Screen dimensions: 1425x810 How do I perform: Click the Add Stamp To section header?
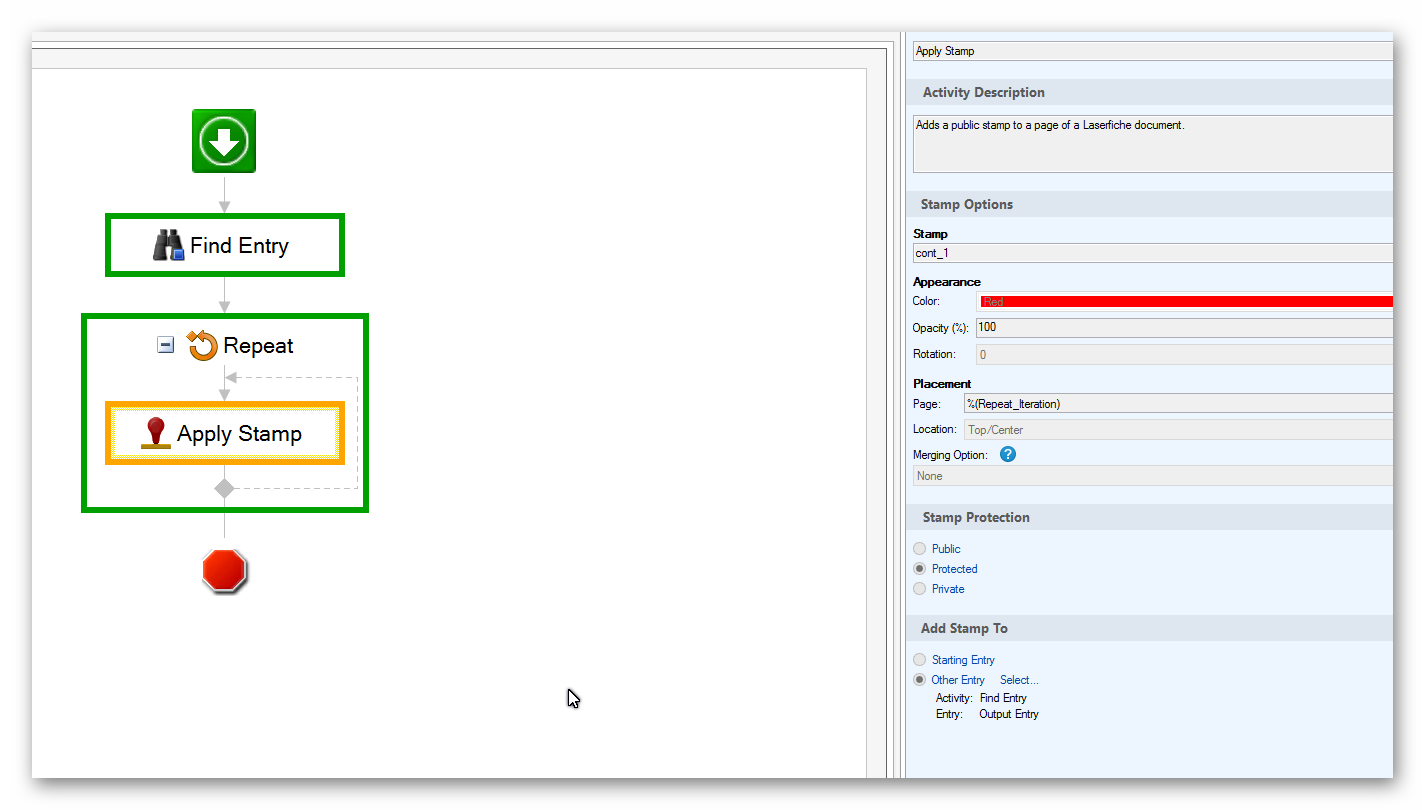point(1150,628)
